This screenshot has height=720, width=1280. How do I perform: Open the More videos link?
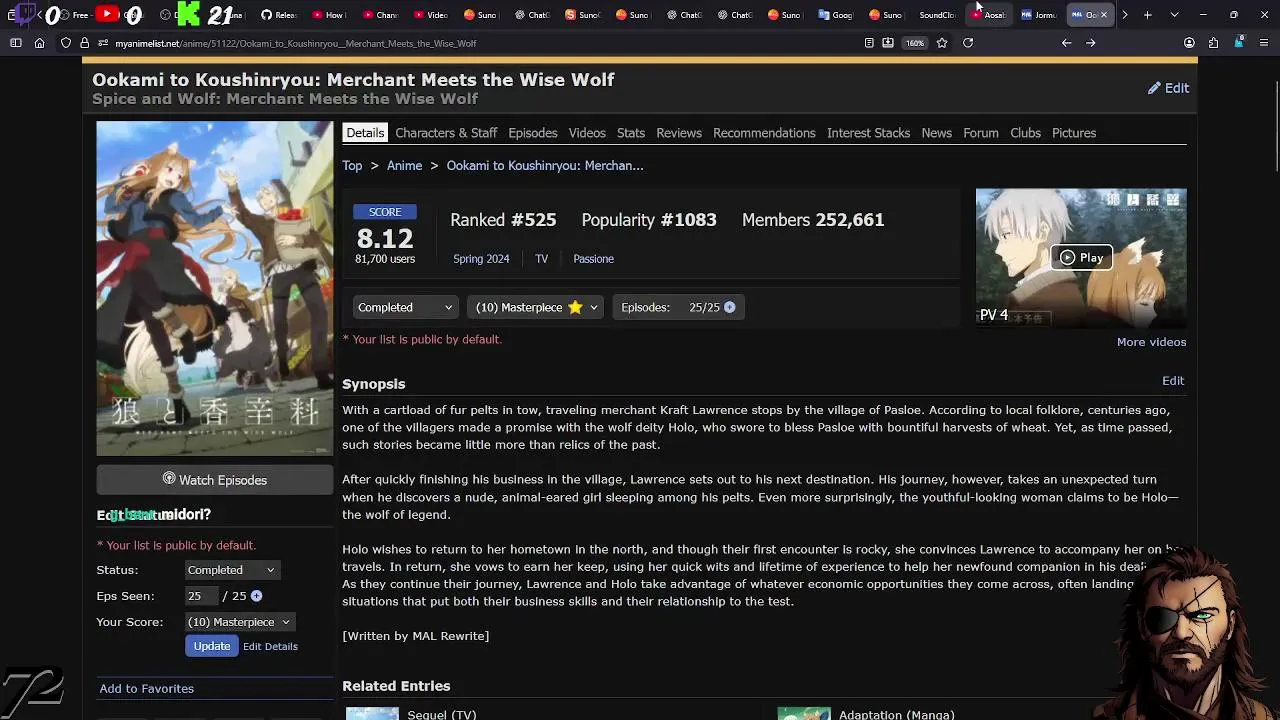[1151, 342]
